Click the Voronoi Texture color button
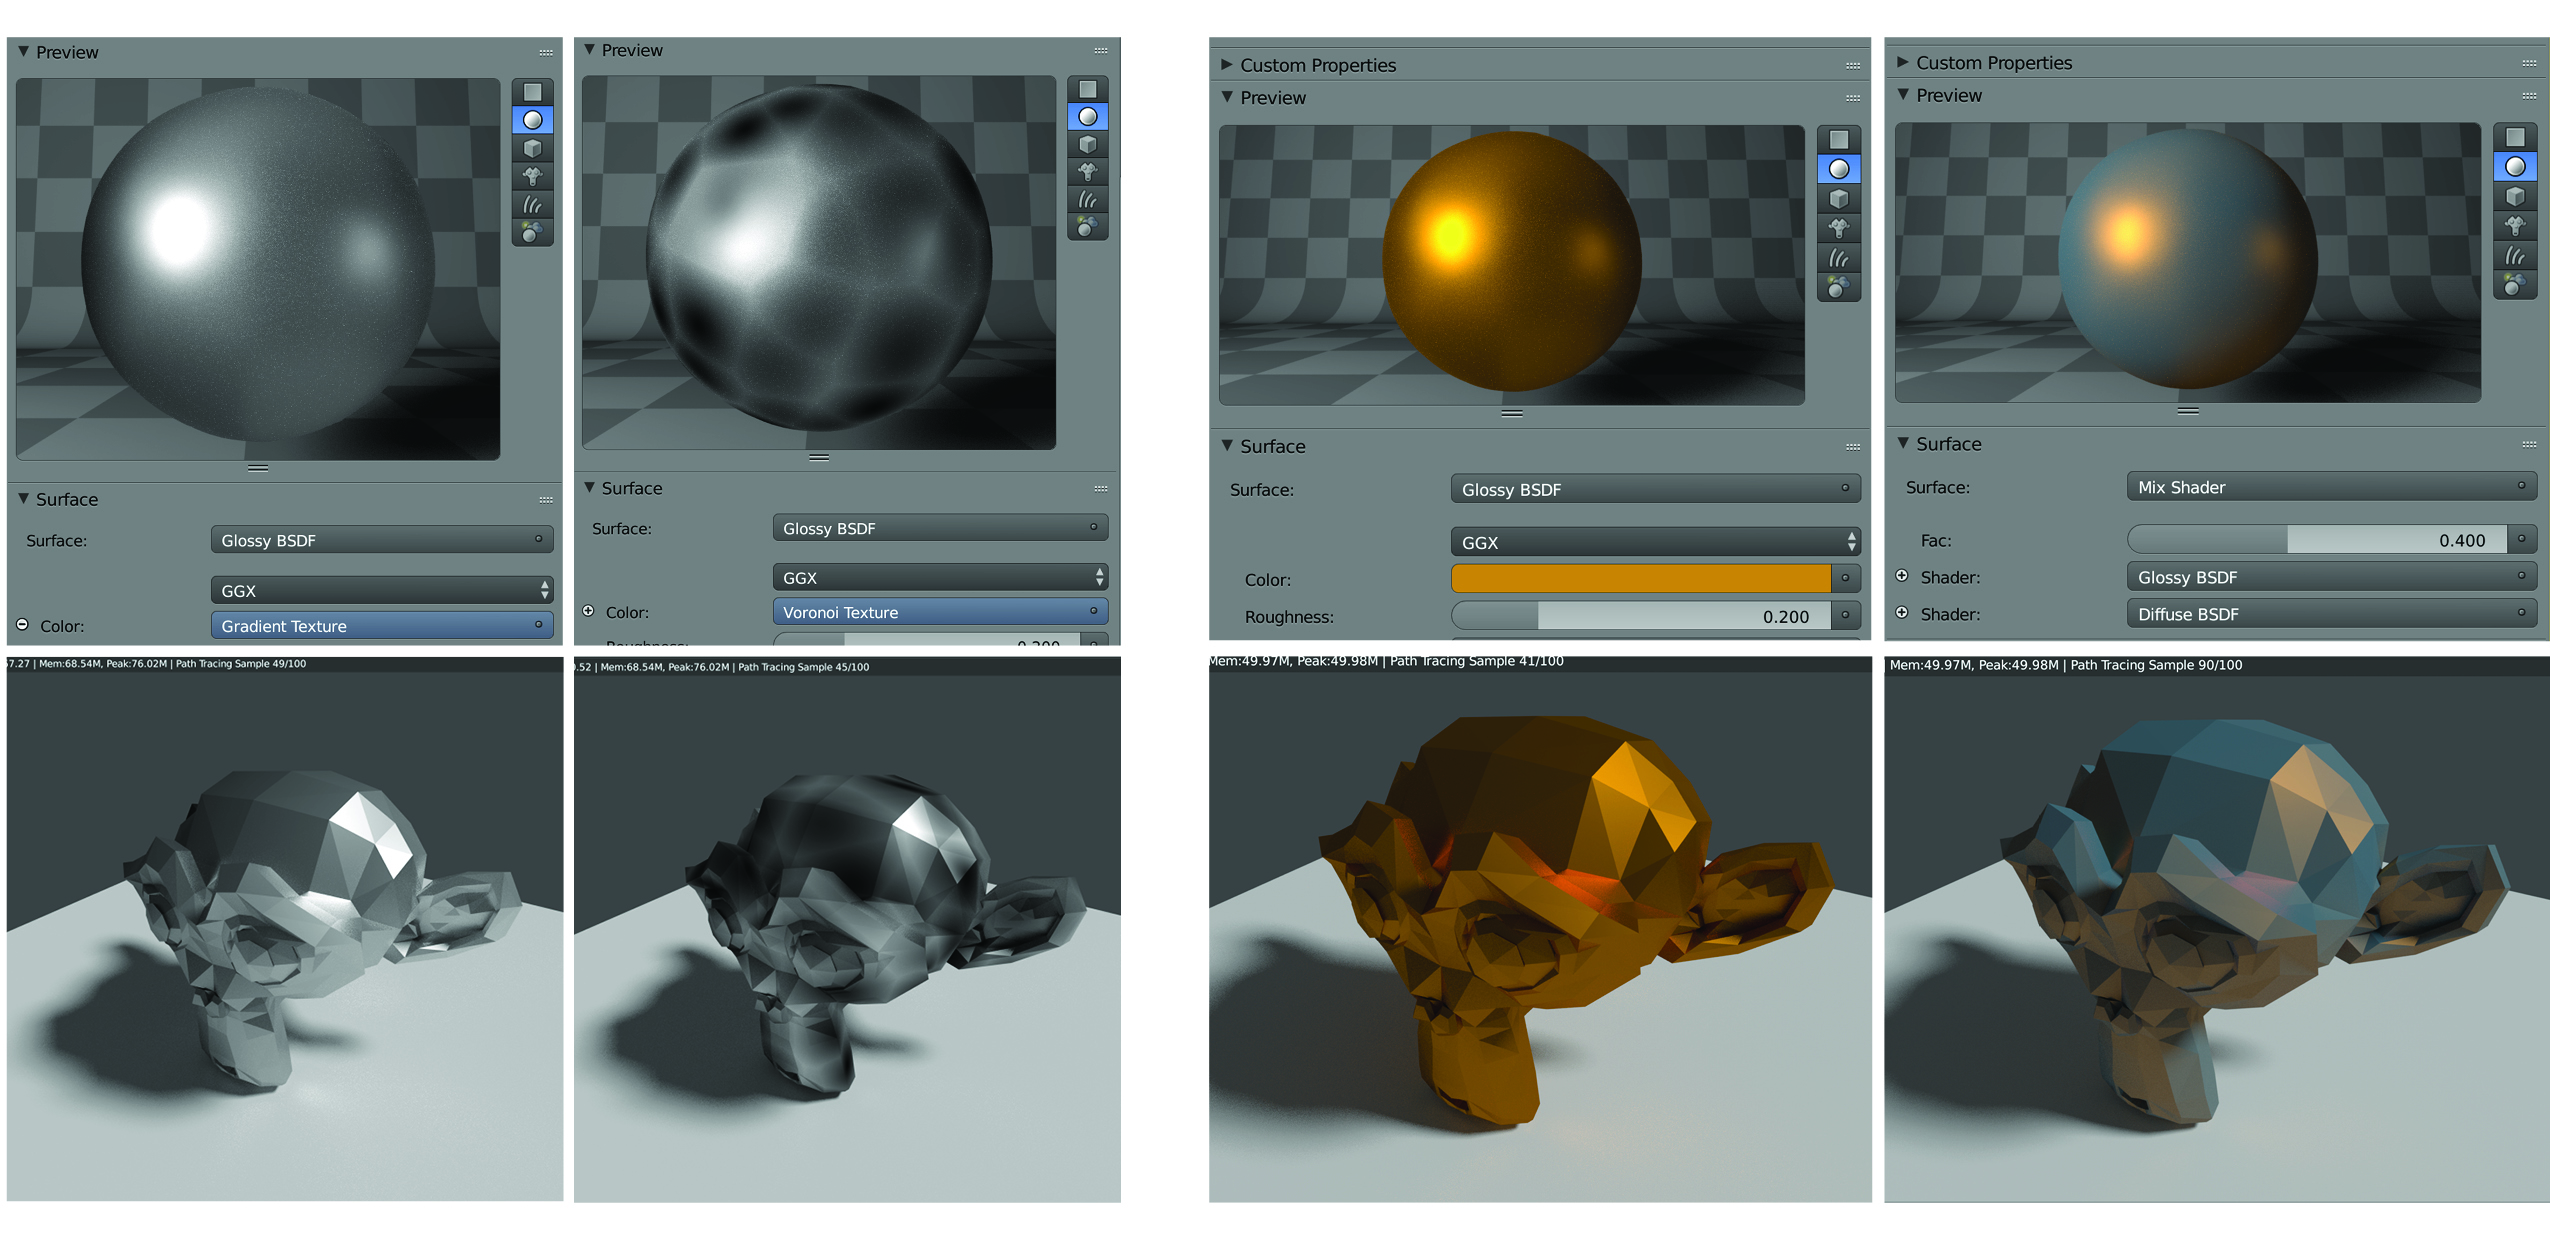The image size is (2550, 1240). 939,611
